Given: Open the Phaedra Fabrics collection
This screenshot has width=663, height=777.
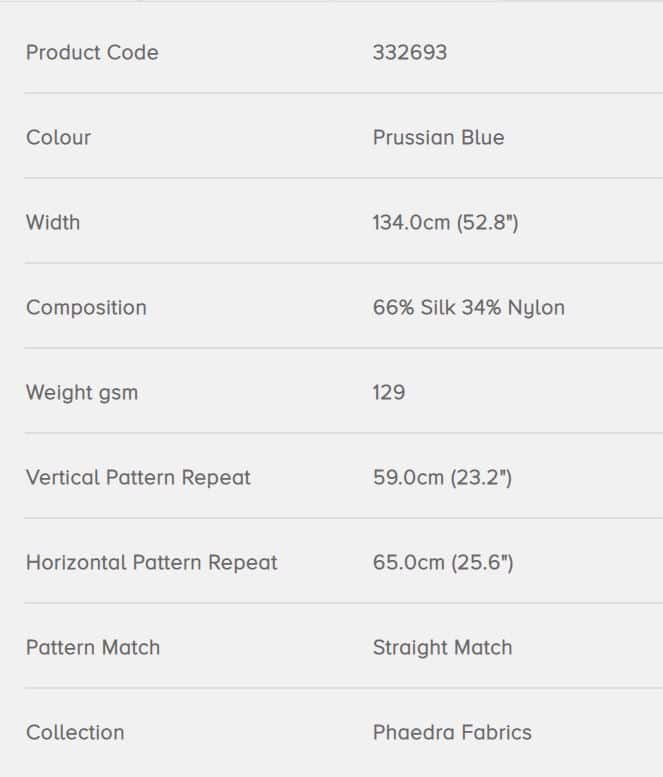Looking at the screenshot, I should click(452, 733).
